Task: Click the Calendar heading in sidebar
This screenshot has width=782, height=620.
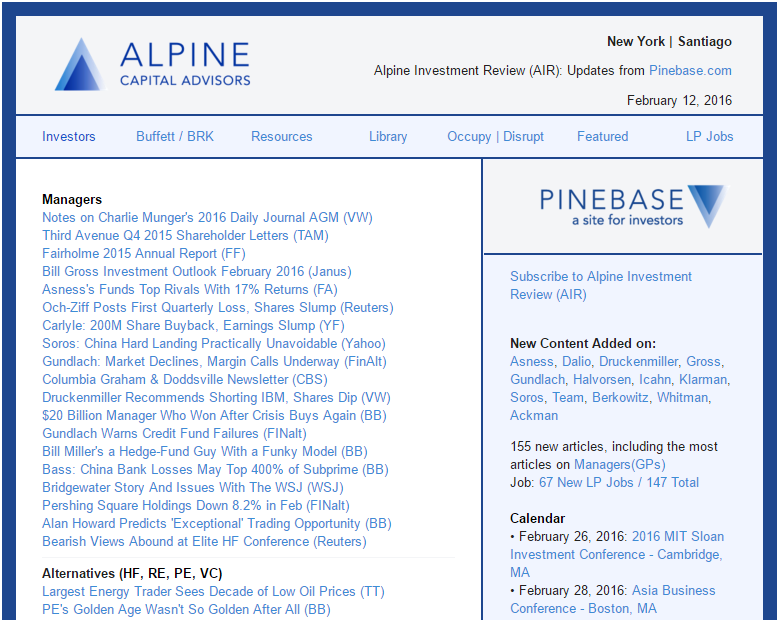Action: pos(537,518)
